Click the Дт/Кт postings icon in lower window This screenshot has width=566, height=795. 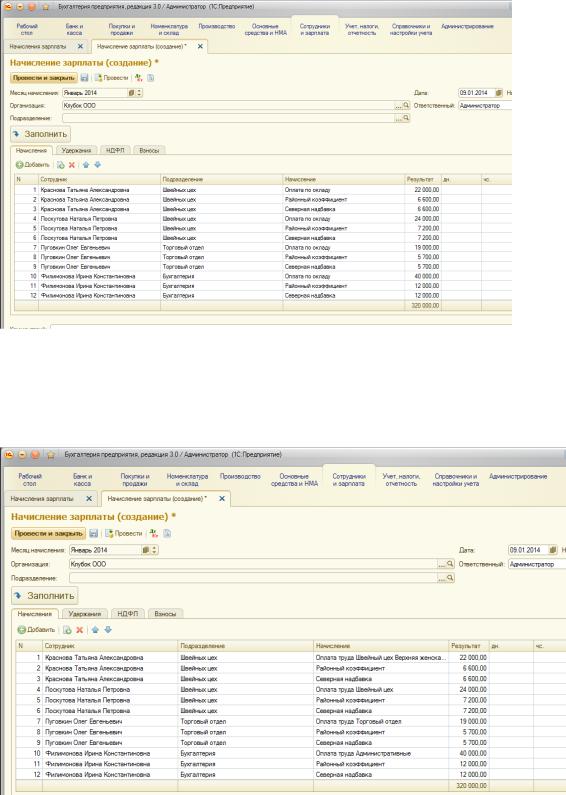[x=154, y=533]
